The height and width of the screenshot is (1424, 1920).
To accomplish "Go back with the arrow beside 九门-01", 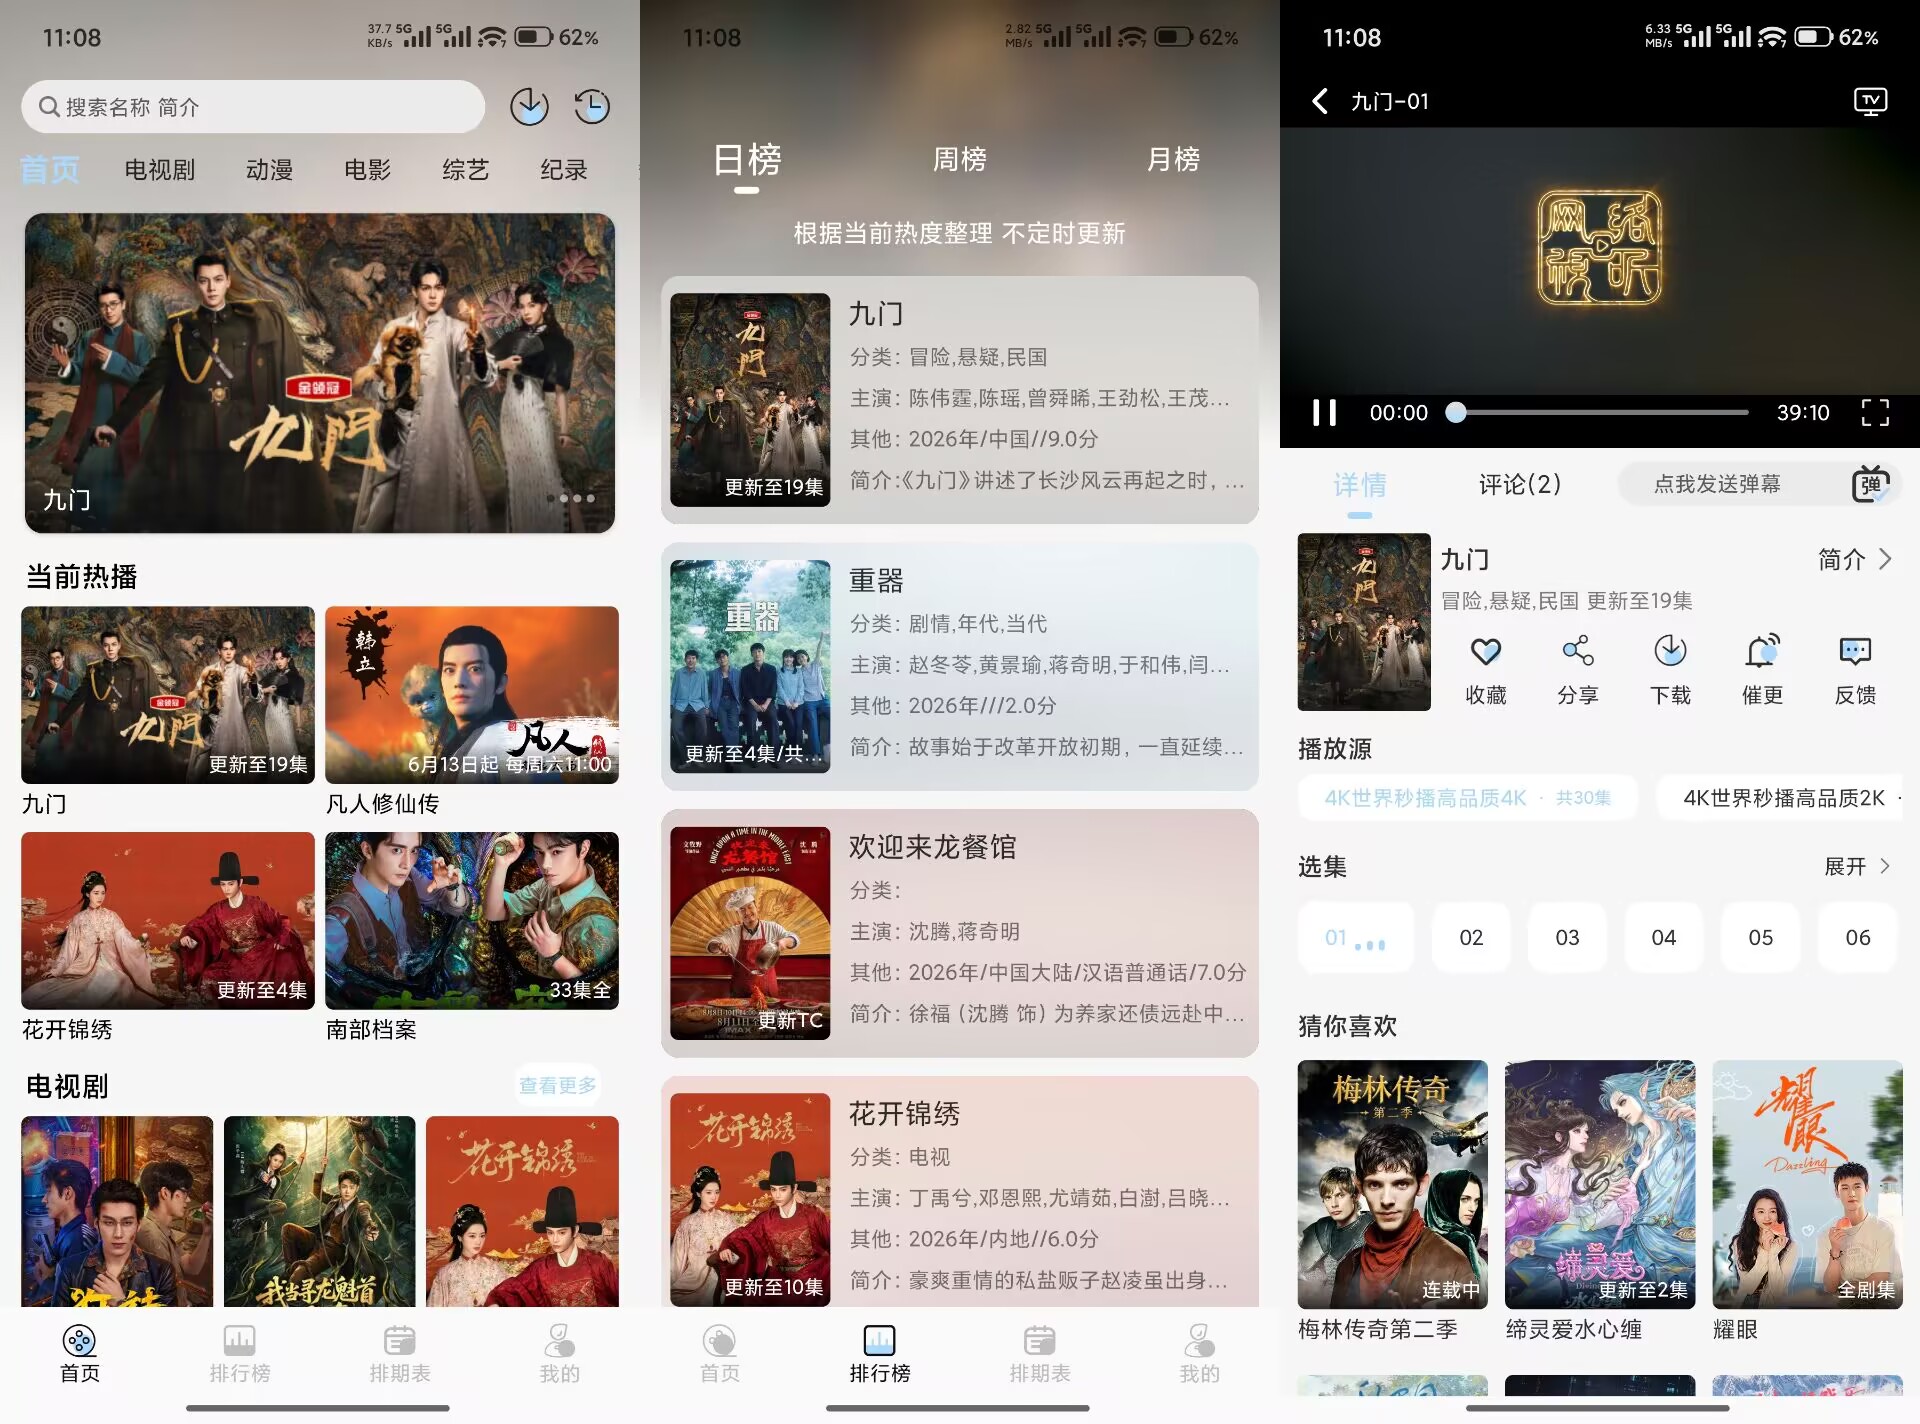I will coord(1320,101).
